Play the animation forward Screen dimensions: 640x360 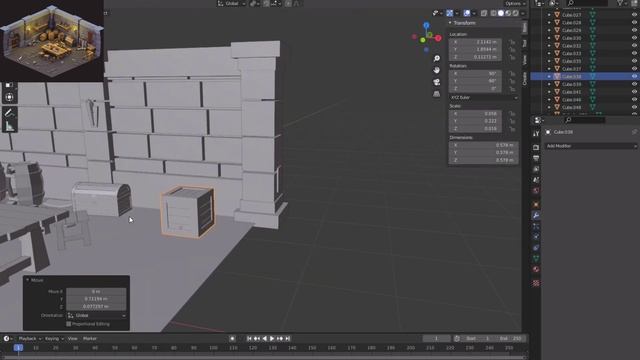coord(272,338)
